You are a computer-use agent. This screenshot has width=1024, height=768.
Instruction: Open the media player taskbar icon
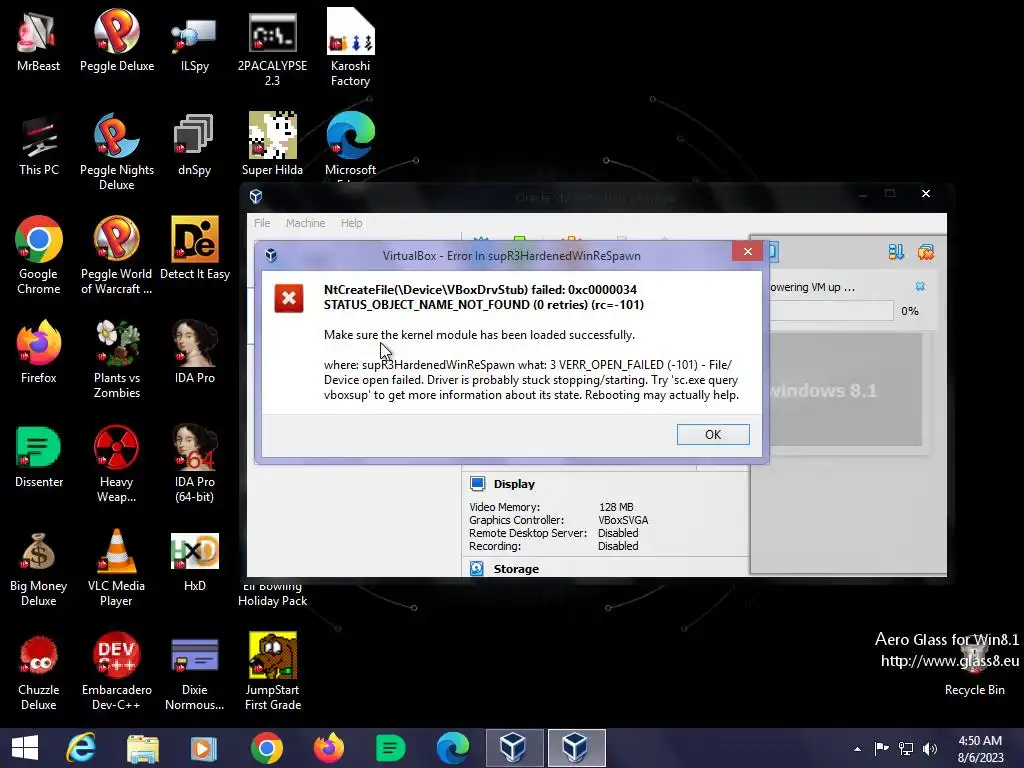pyautogui.click(x=204, y=748)
